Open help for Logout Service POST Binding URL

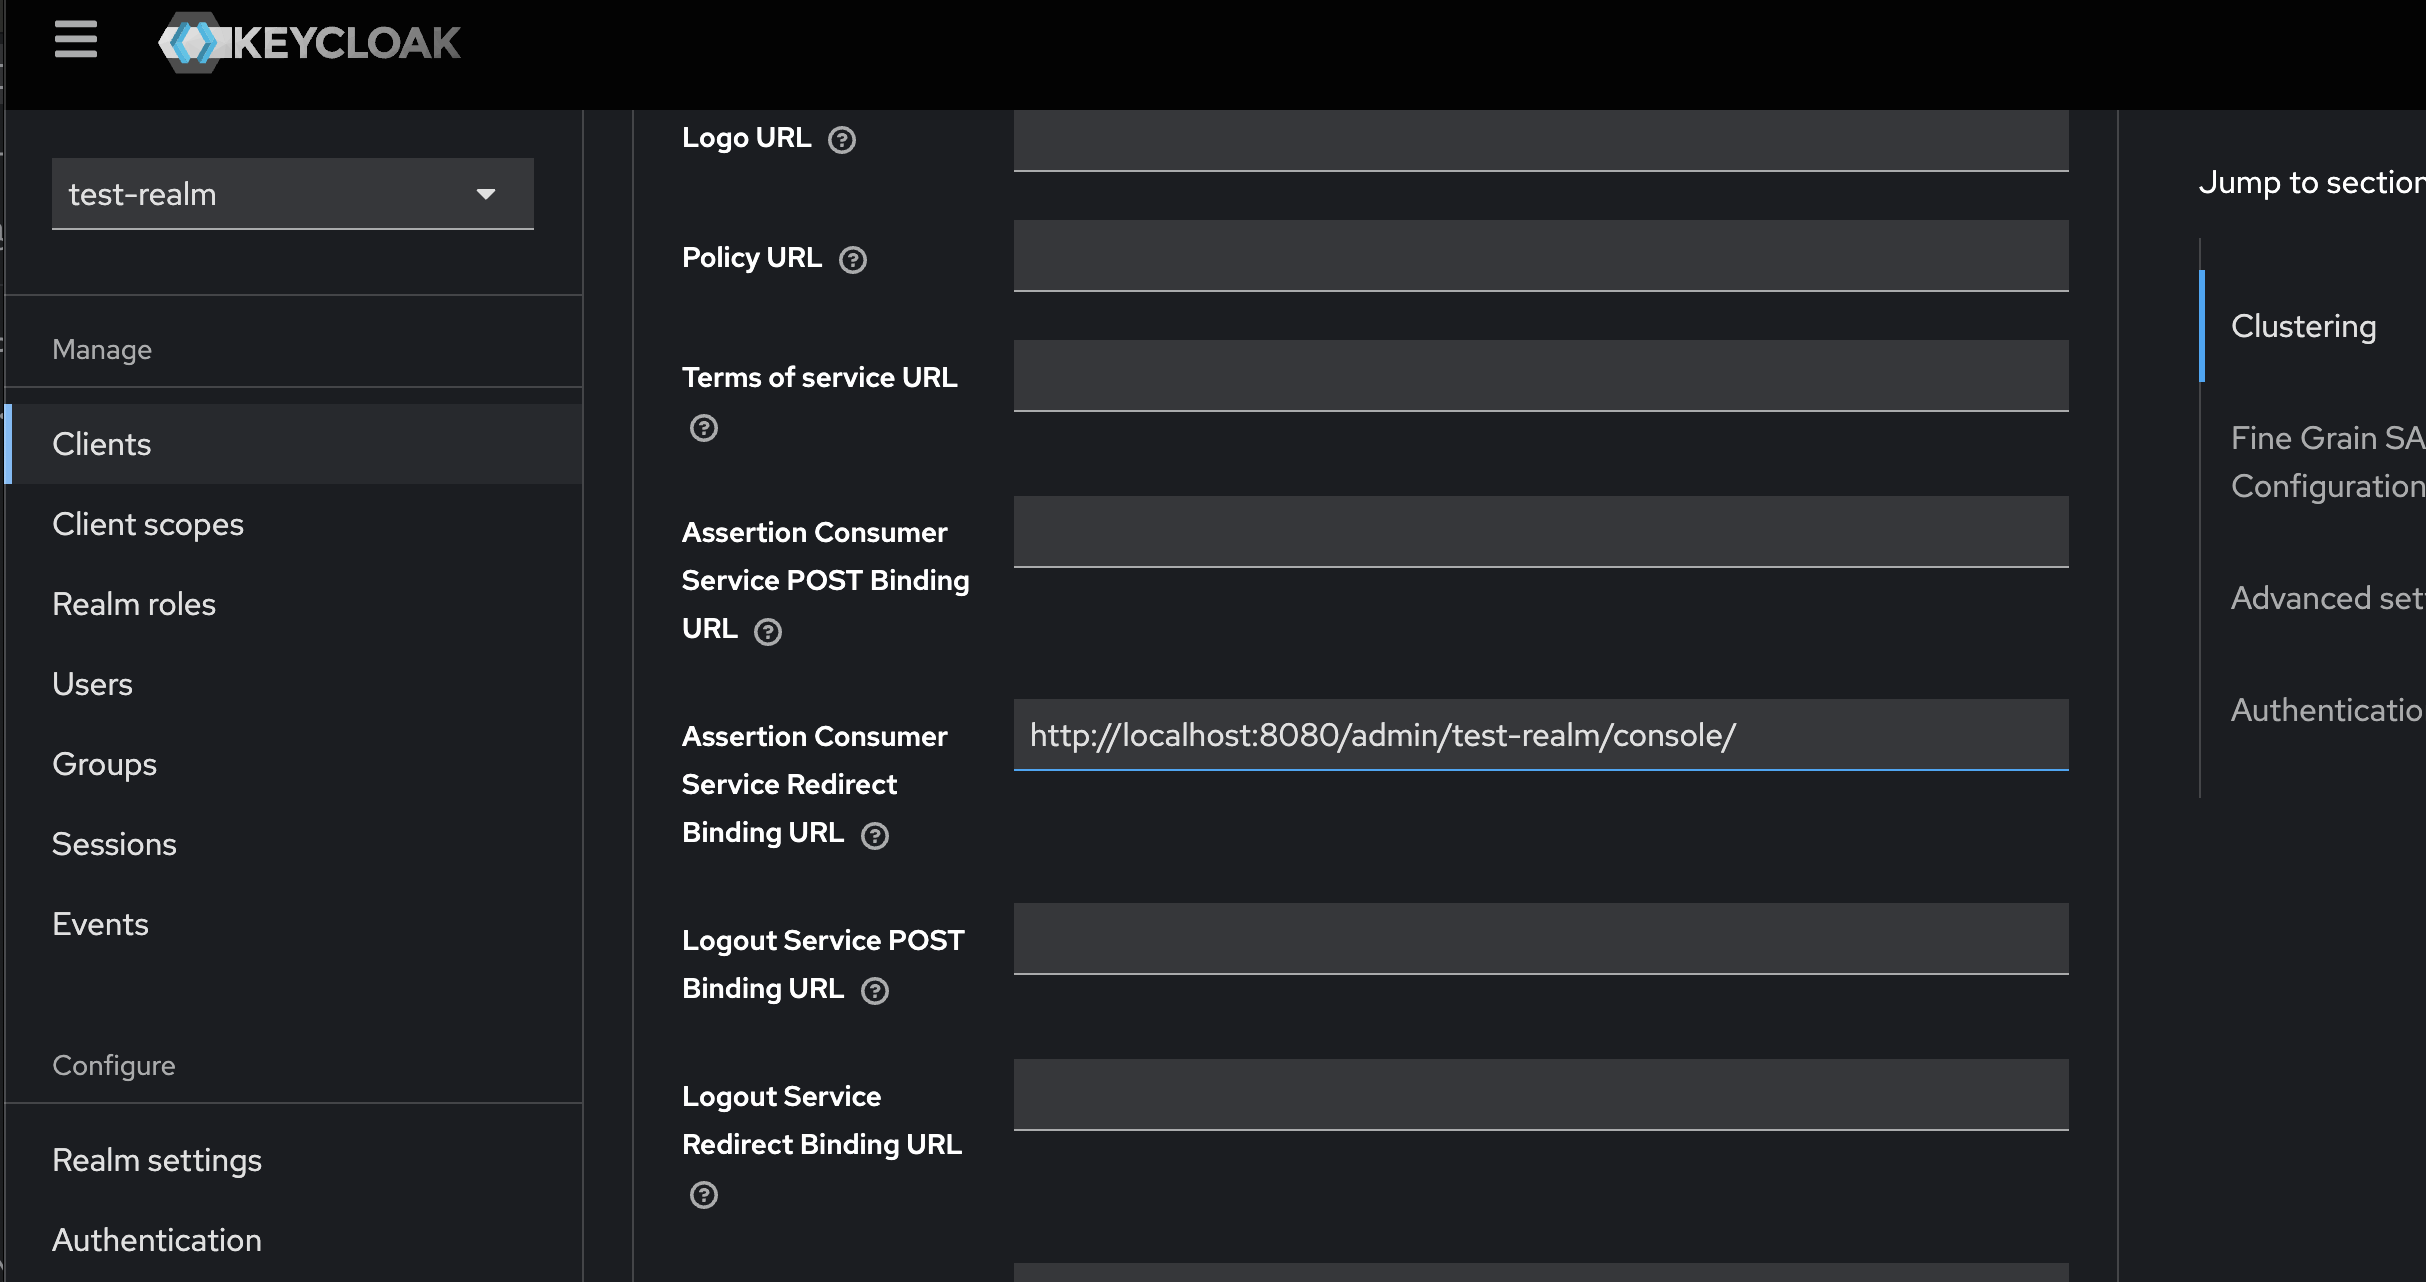(x=875, y=991)
